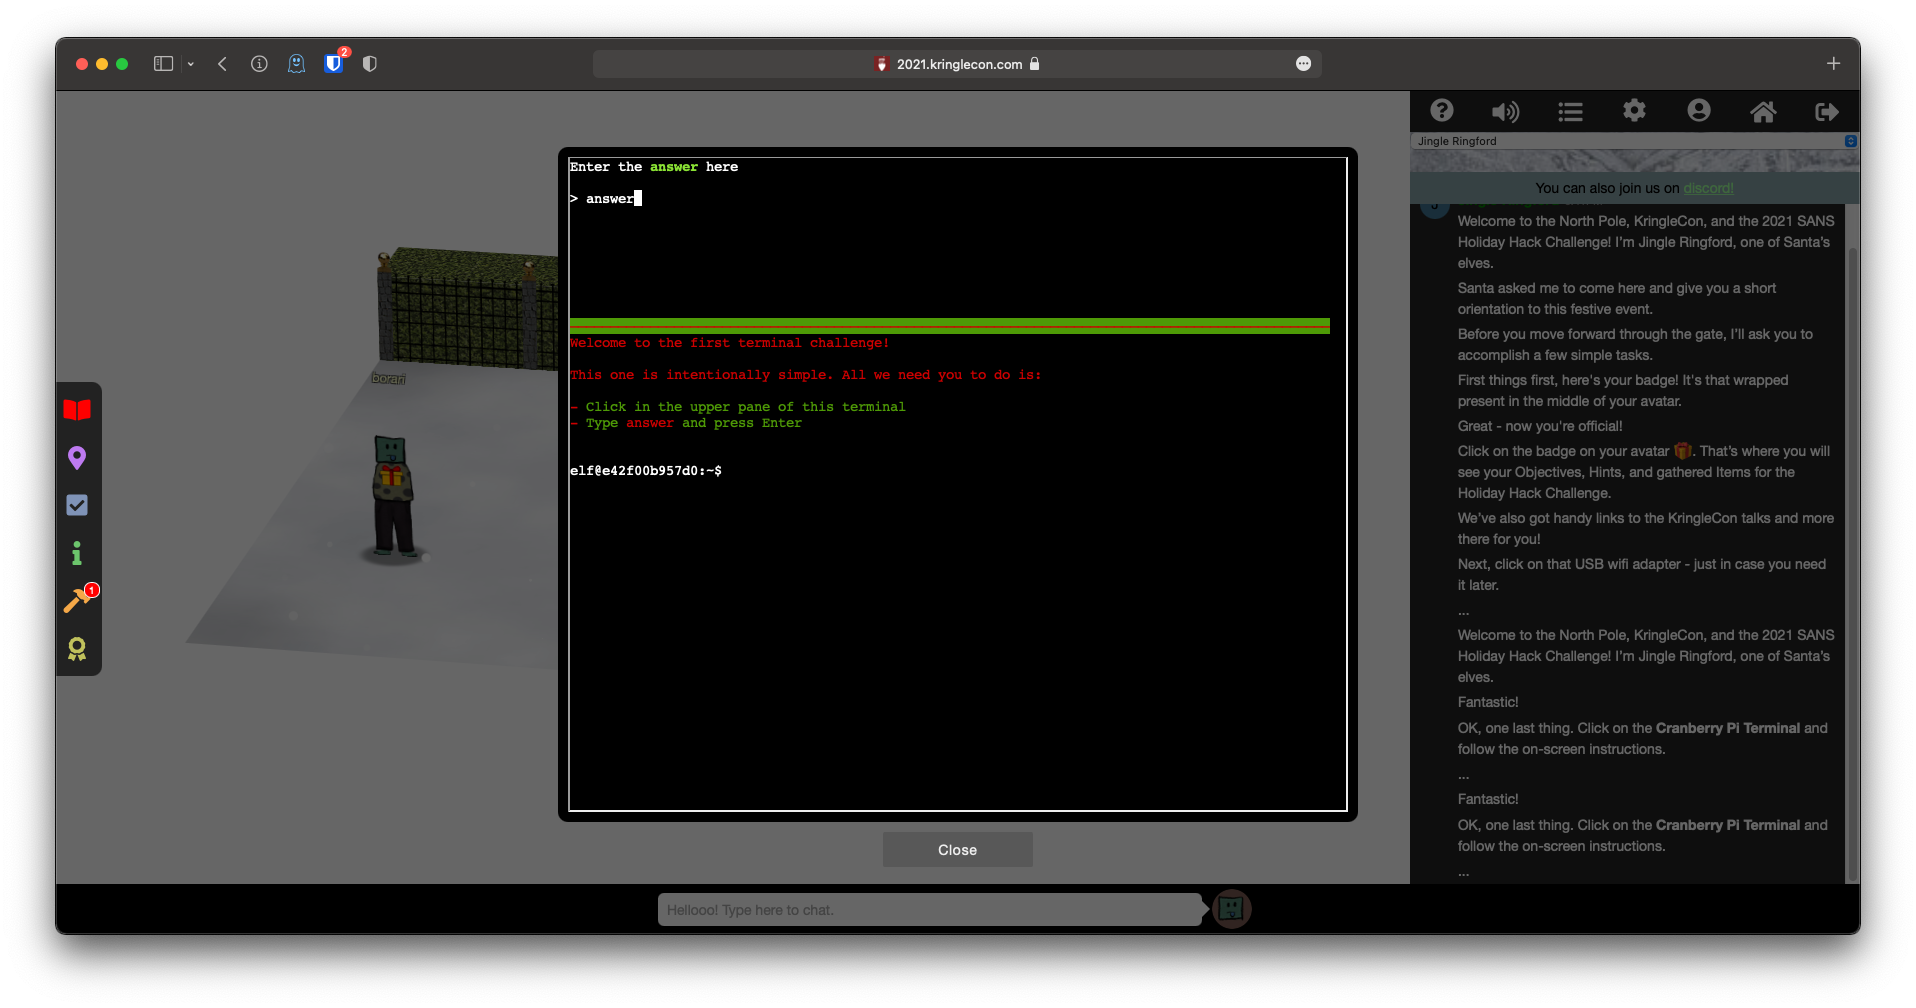
Task: Click the first "Cranberry Pi Terminal" text
Action: click(x=1728, y=728)
